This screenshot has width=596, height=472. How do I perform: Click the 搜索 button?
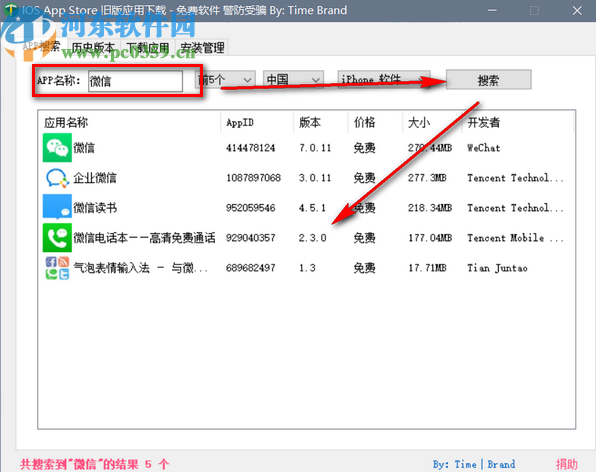[x=488, y=80]
